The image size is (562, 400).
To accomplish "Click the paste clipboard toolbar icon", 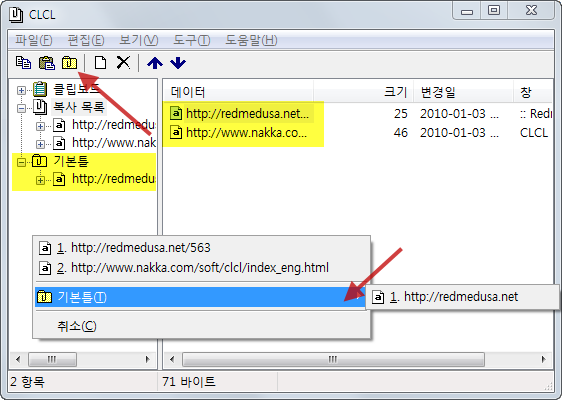I will point(47,63).
